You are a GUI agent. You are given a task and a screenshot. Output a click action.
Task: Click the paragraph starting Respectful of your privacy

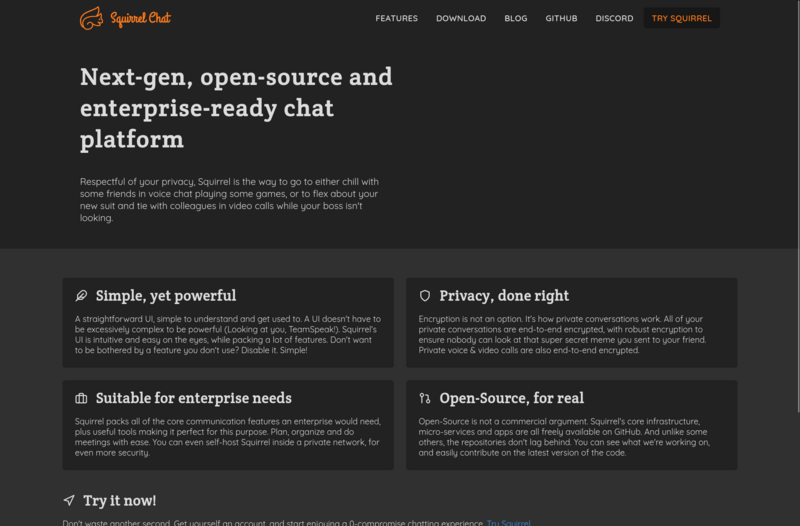tap(229, 199)
